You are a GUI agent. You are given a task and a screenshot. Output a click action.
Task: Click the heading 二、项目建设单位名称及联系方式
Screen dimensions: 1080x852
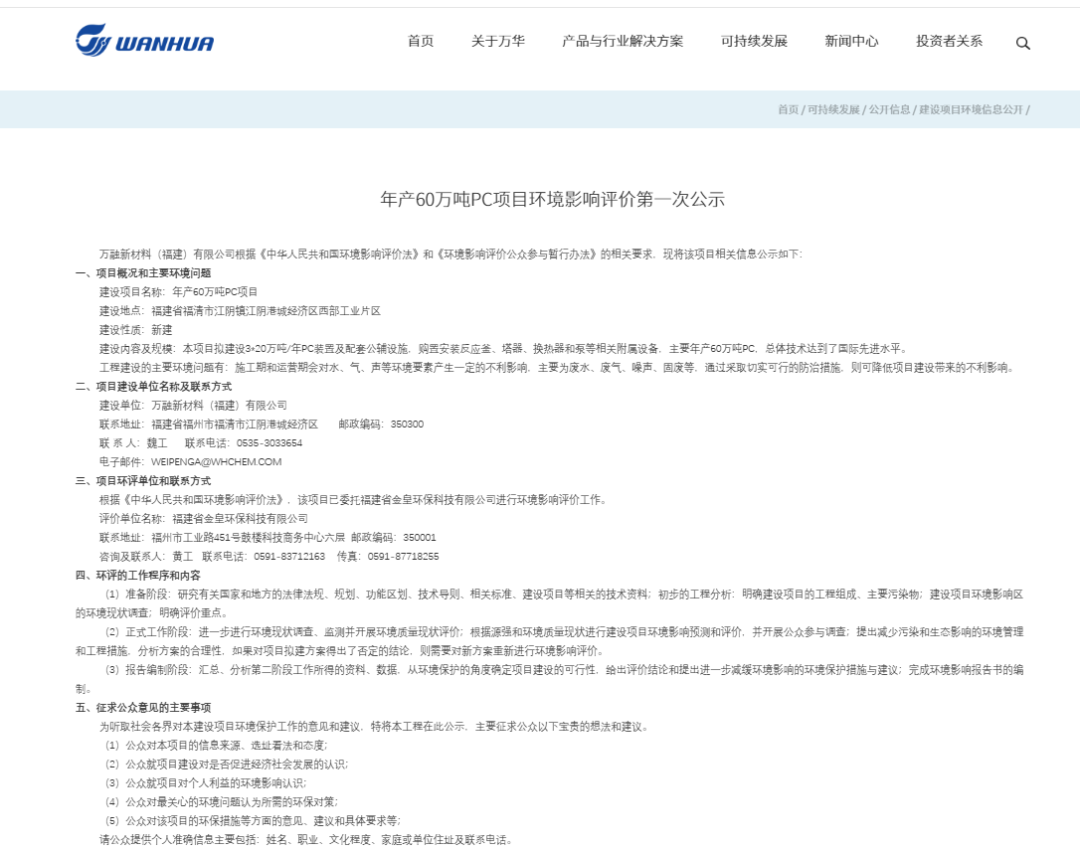click(154, 386)
